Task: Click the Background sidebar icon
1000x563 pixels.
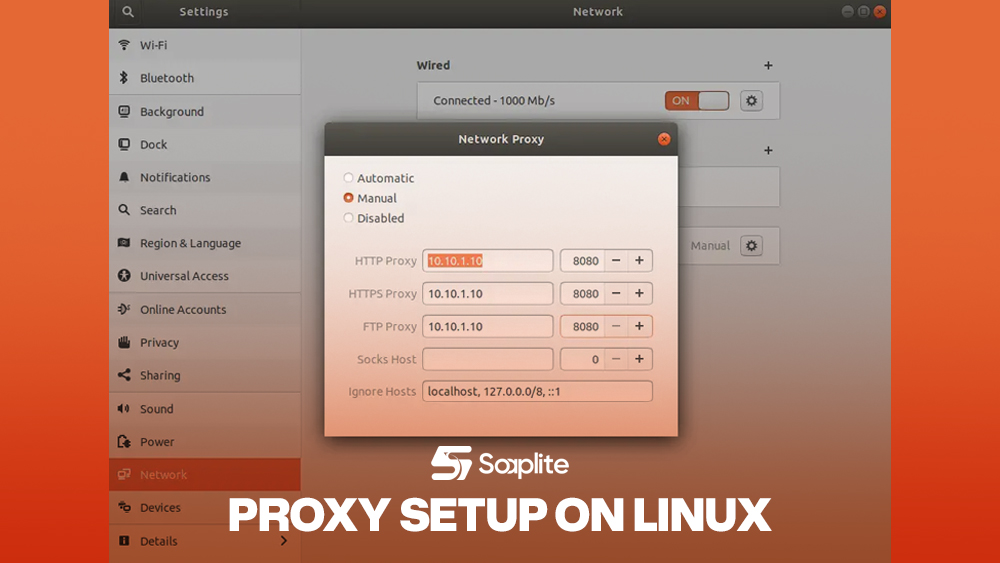Action: (x=124, y=111)
